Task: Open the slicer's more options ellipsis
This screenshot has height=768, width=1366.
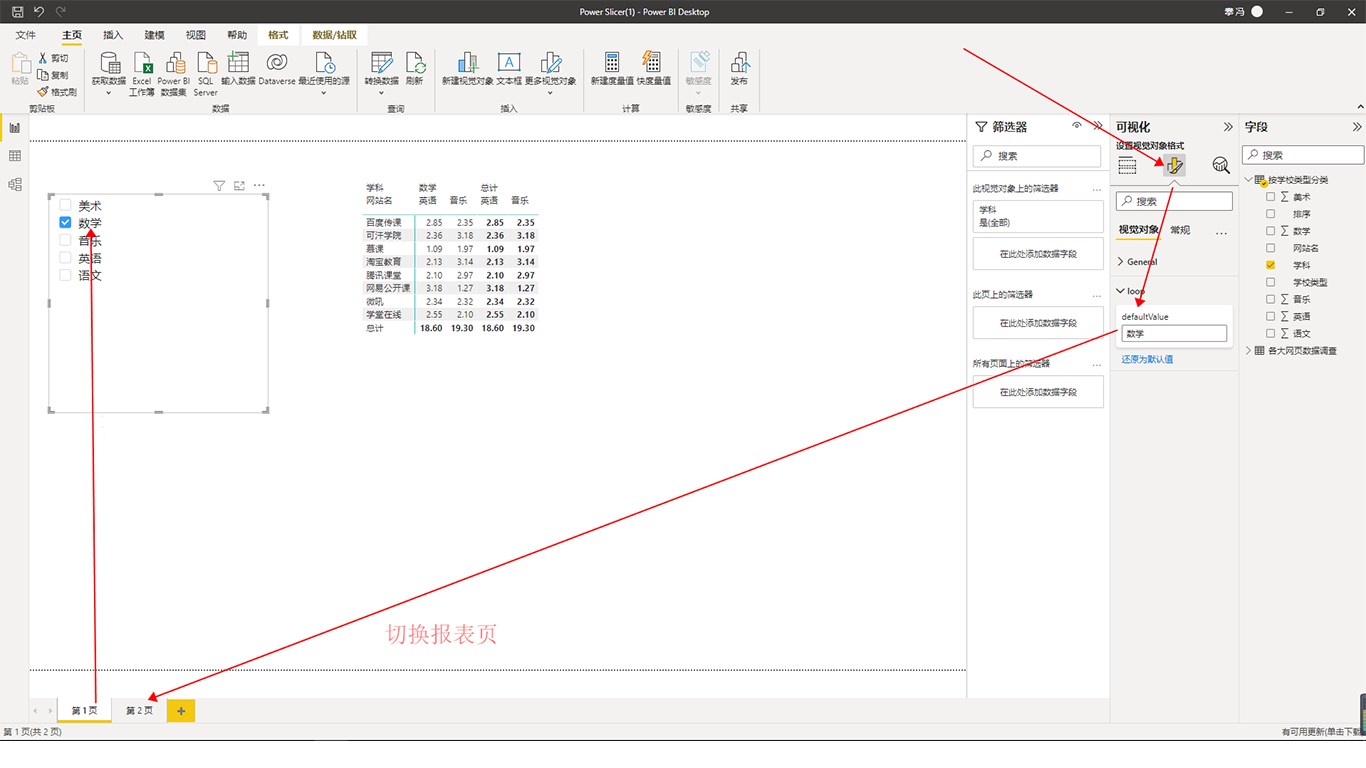Action: [259, 185]
